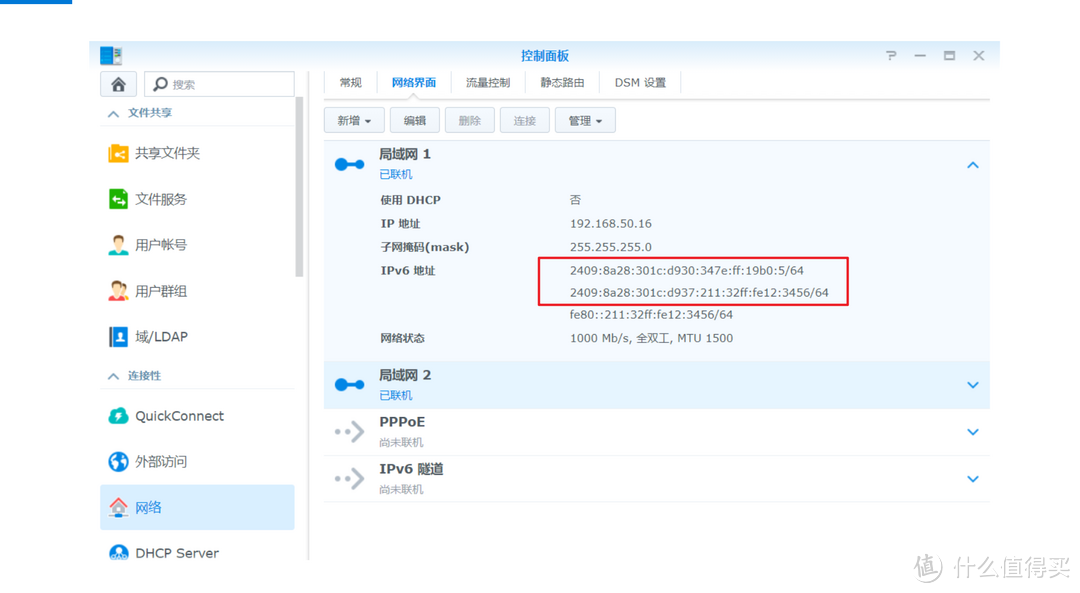Open the help question mark button
The height and width of the screenshot is (593, 1080).
891,56
